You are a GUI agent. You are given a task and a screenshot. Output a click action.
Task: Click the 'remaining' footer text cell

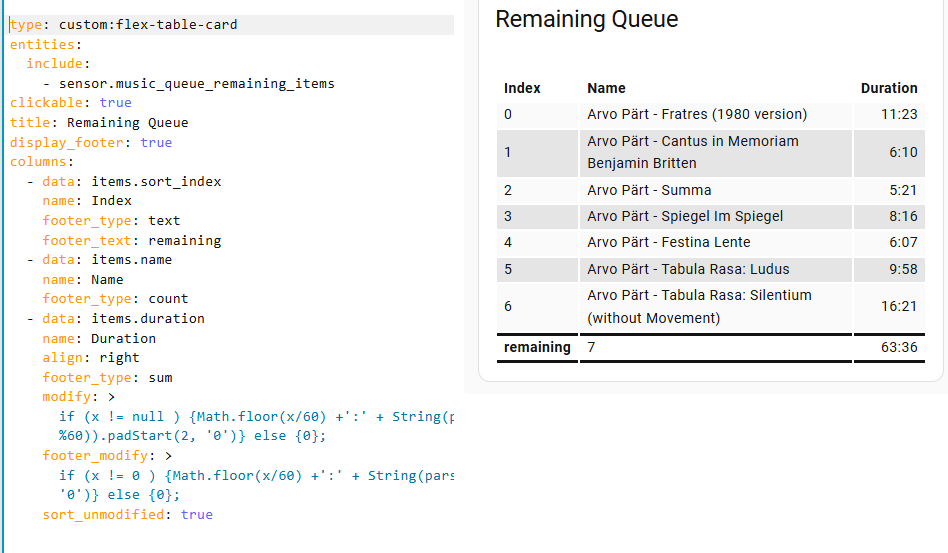[x=537, y=347]
